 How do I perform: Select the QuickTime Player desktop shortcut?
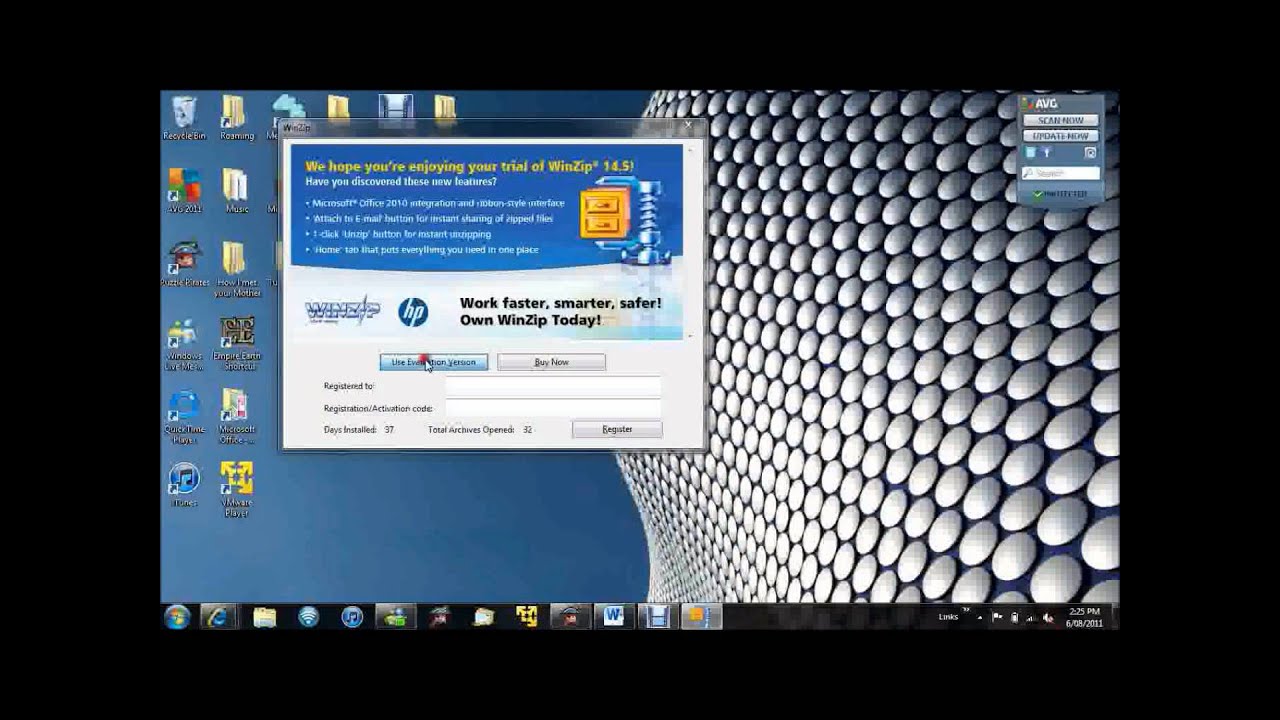click(184, 418)
